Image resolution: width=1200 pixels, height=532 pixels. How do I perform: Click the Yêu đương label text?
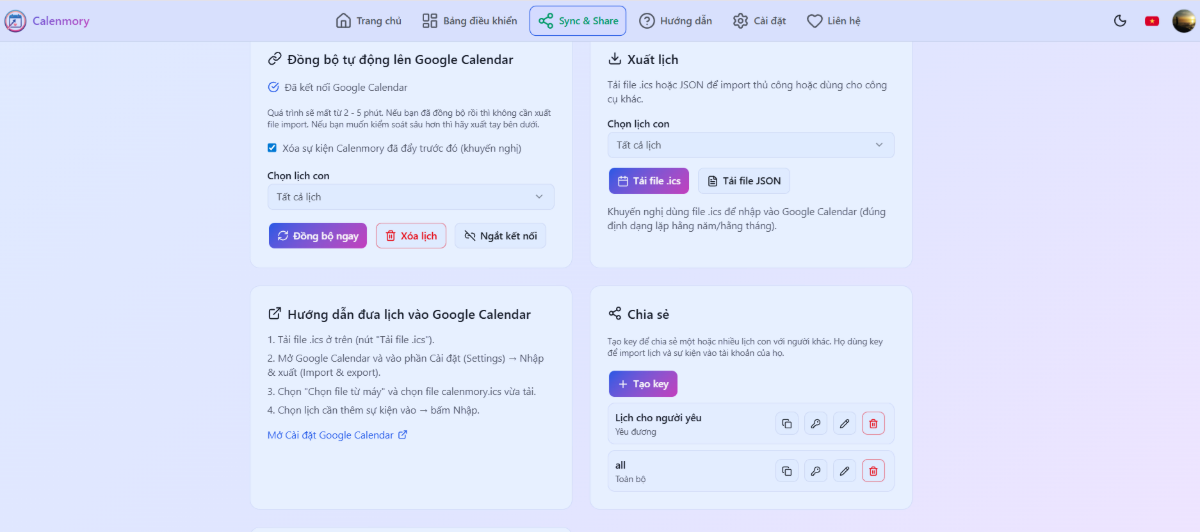[635, 432]
